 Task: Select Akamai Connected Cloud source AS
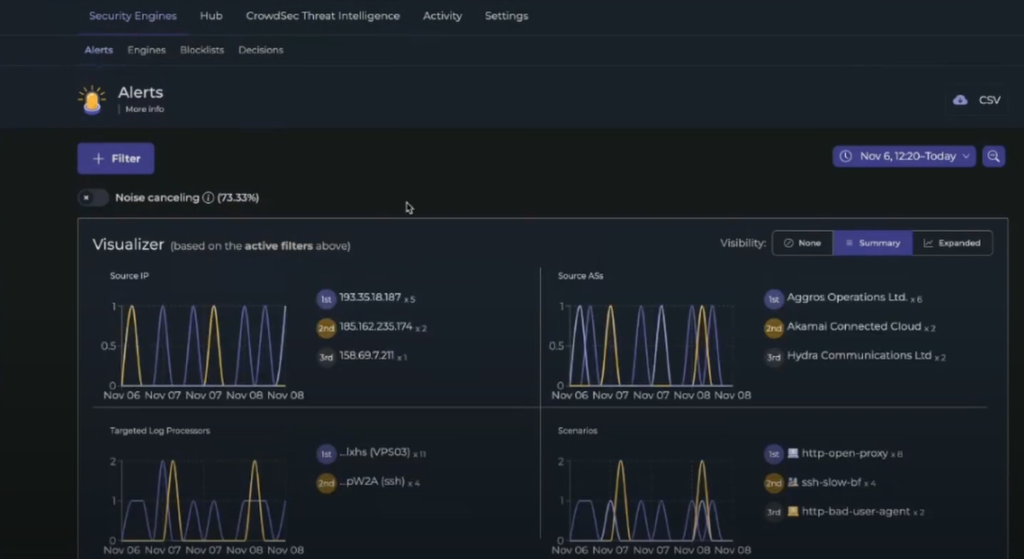(854, 327)
